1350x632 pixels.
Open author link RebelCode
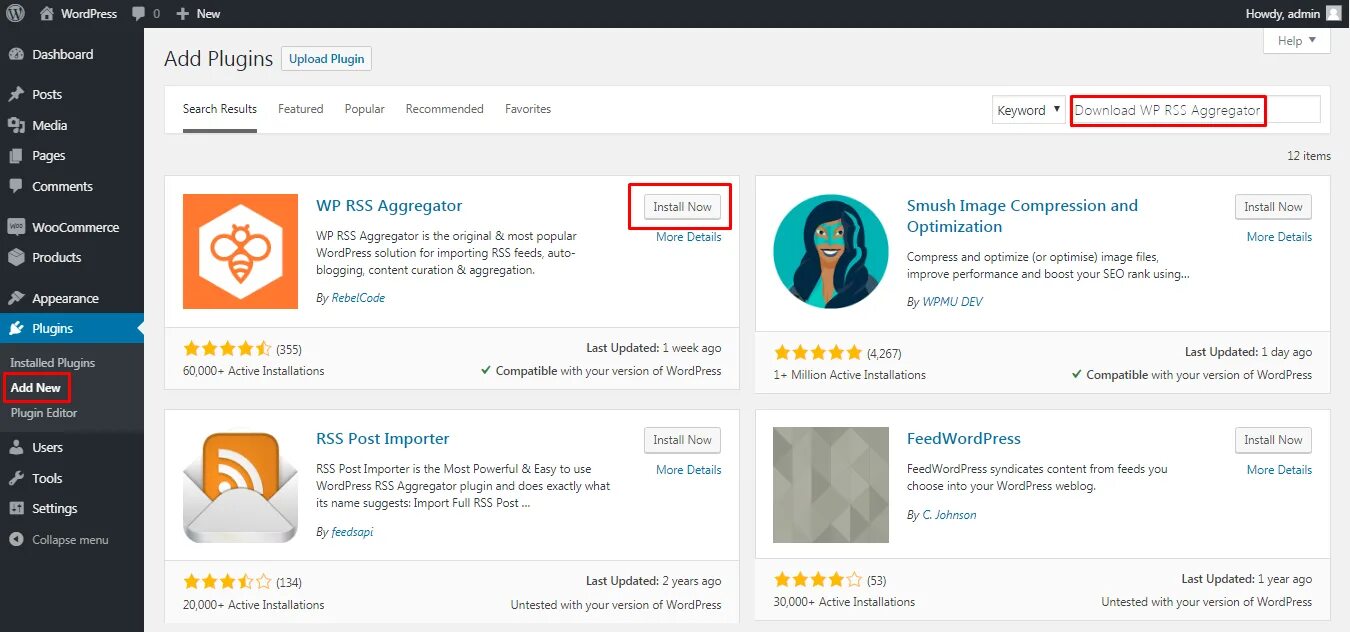point(358,298)
